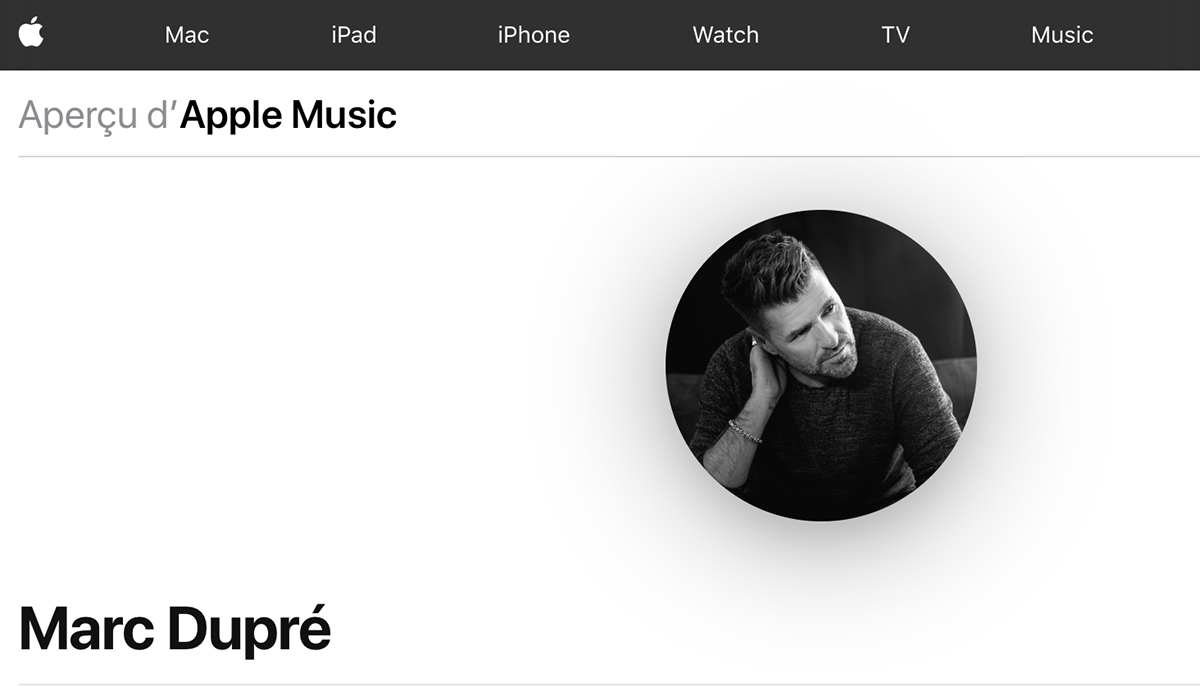Open the Watch navigation link

click(726, 35)
